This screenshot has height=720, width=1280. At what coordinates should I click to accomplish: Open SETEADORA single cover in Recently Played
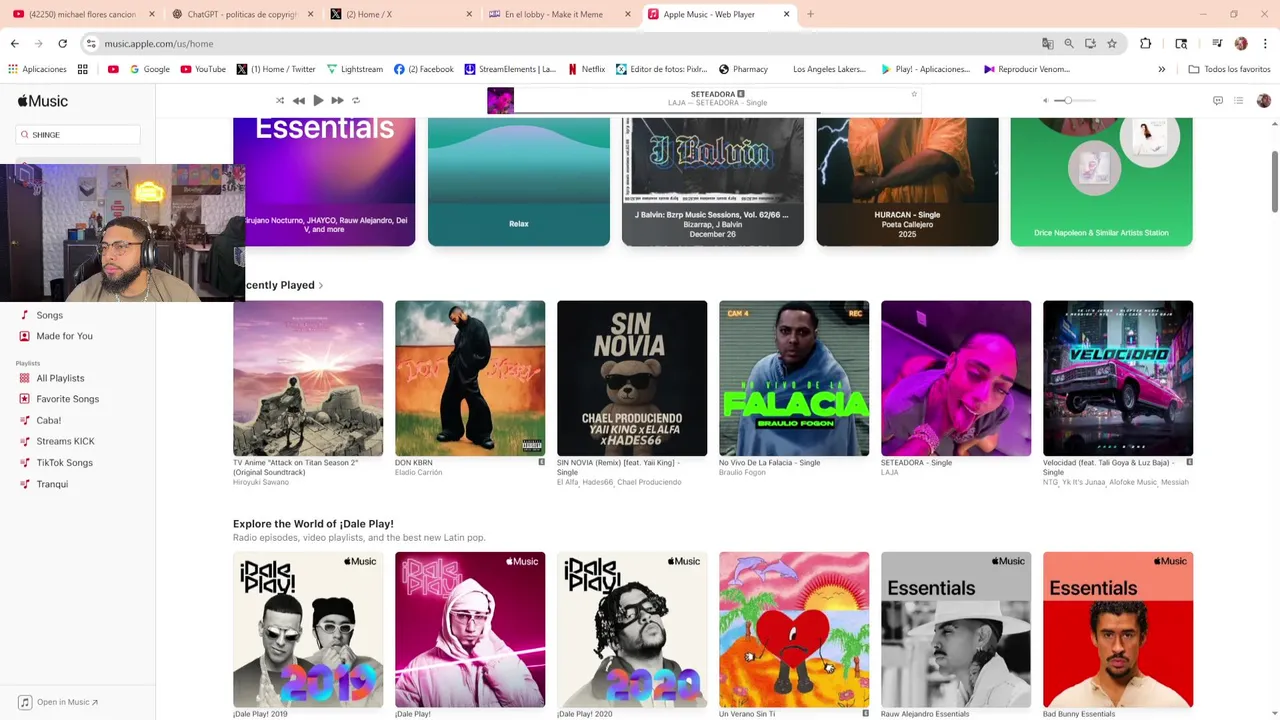click(956, 378)
